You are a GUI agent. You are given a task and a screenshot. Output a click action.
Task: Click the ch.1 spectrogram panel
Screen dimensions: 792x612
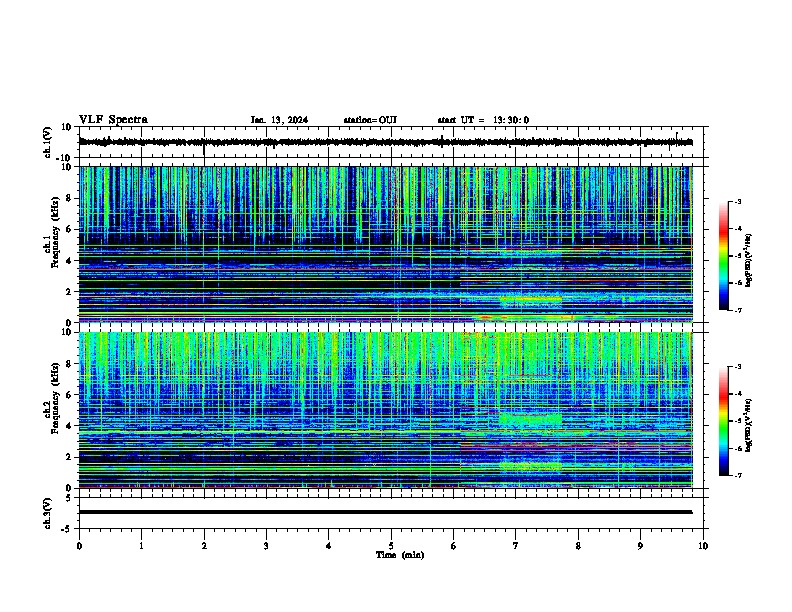click(385, 244)
